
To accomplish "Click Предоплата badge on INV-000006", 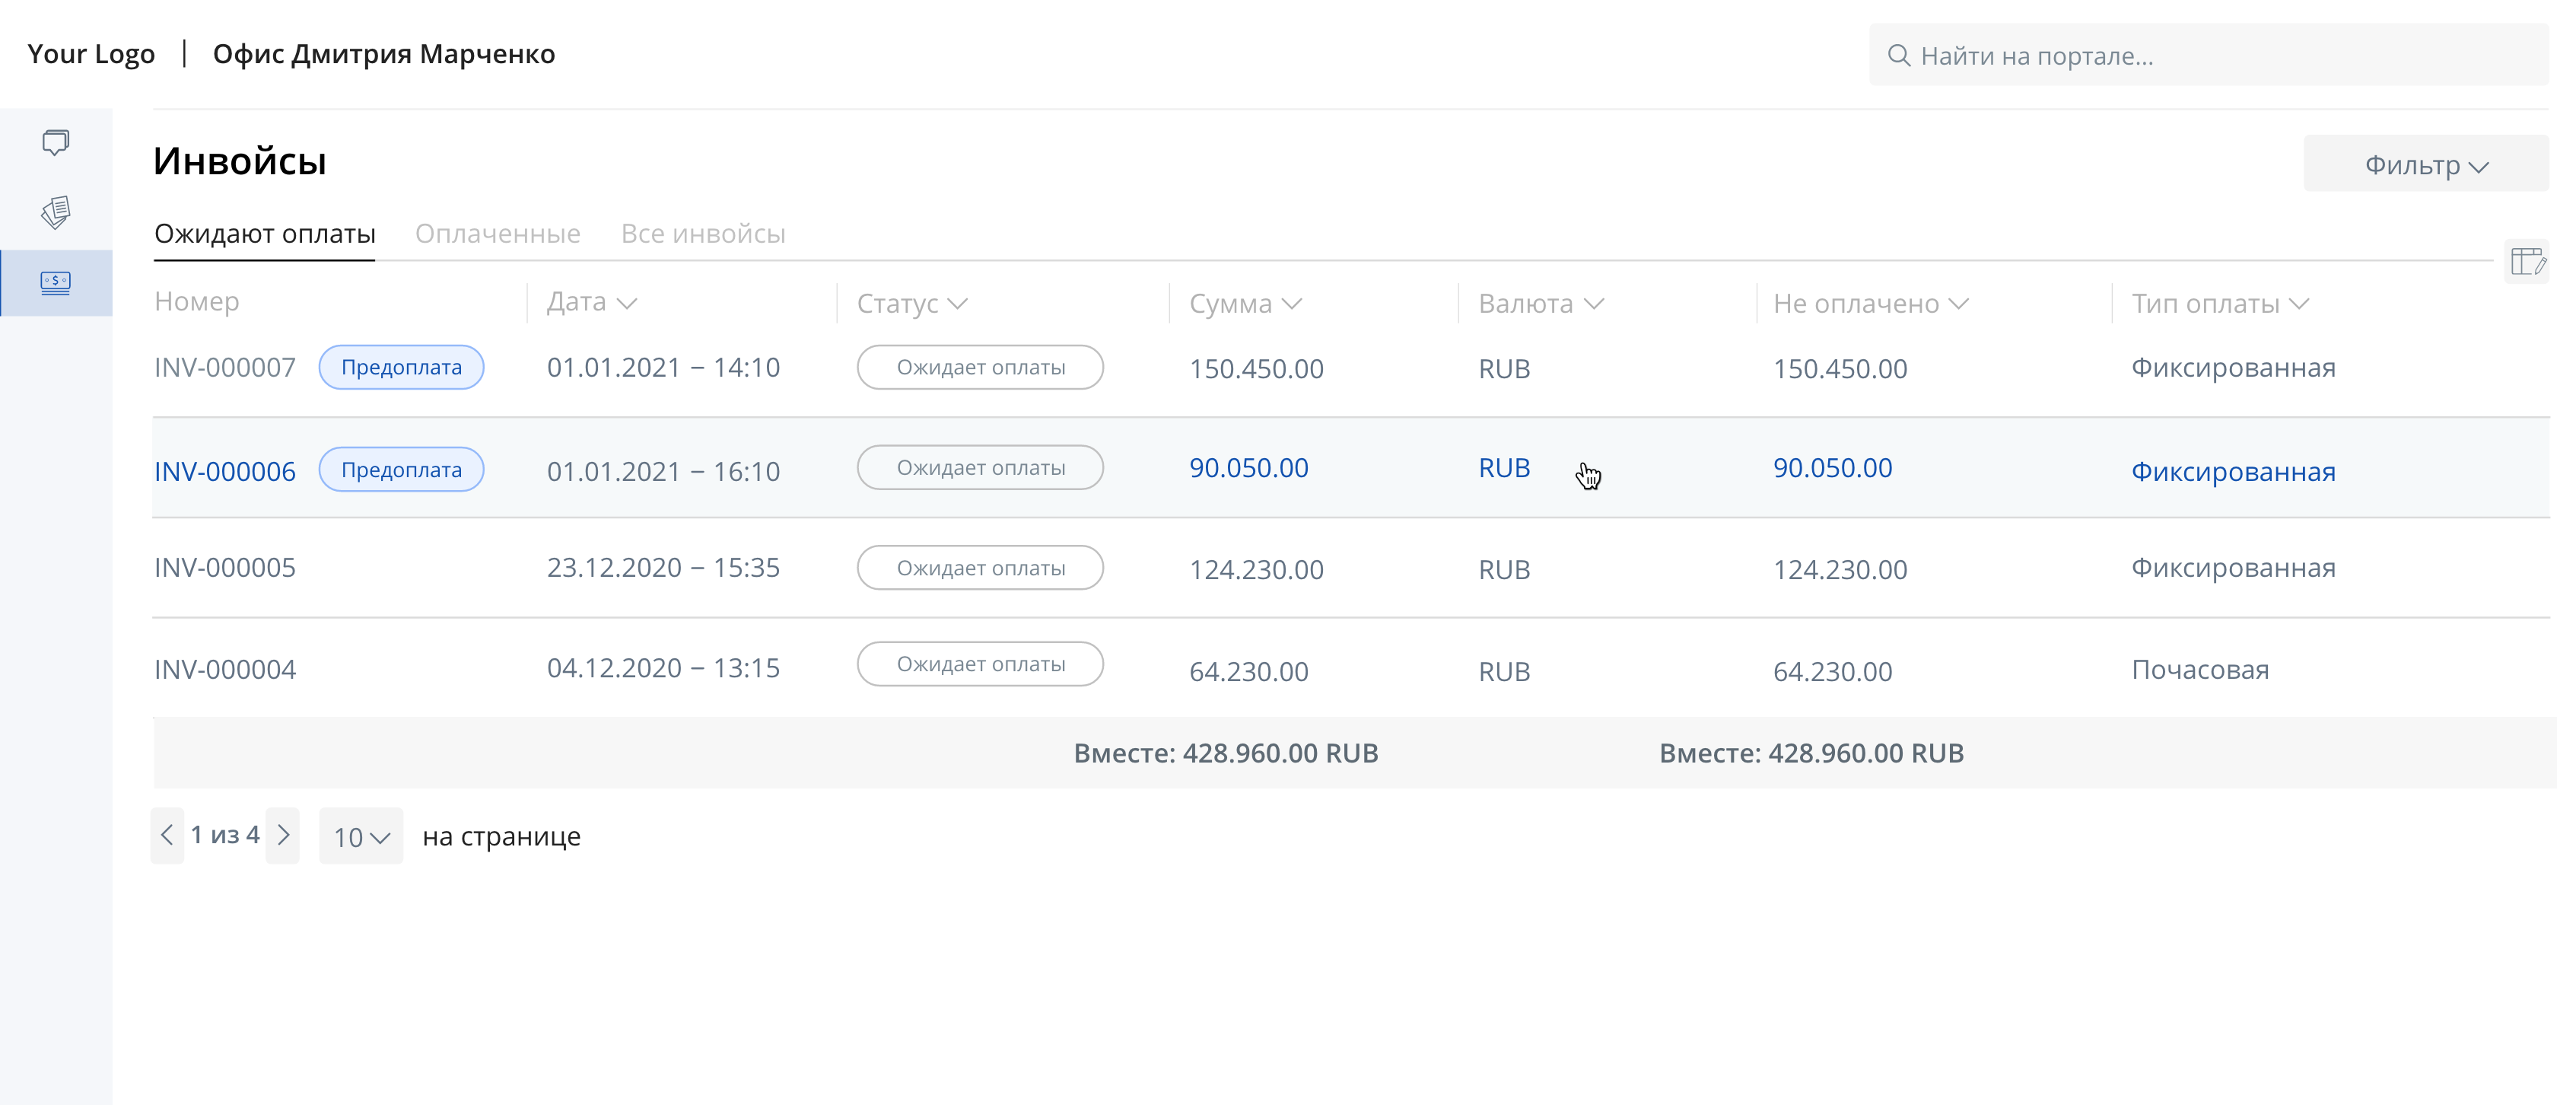I will pyautogui.click(x=402, y=469).
